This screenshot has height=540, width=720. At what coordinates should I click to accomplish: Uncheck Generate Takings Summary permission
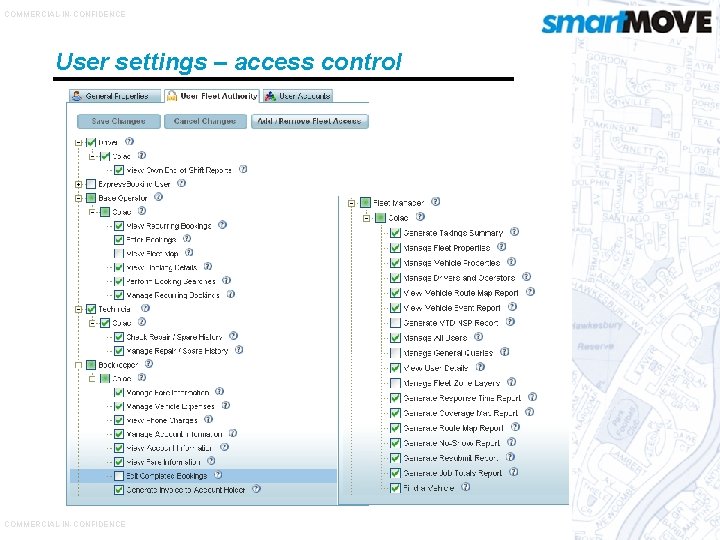pyautogui.click(x=395, y=233)
